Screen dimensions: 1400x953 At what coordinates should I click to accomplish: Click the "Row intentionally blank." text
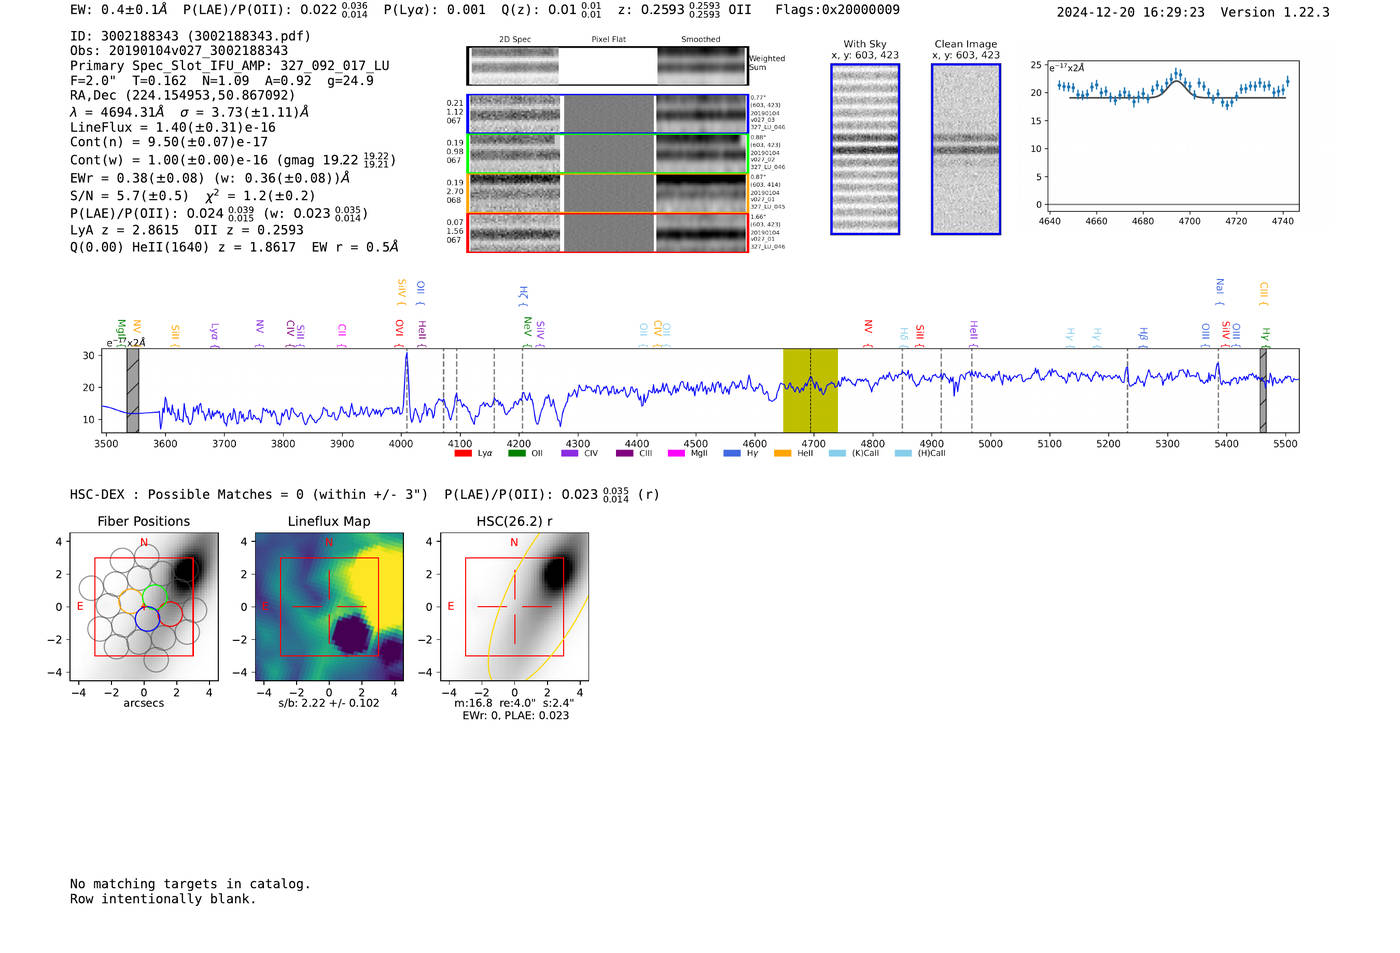(x=163, y=899)
